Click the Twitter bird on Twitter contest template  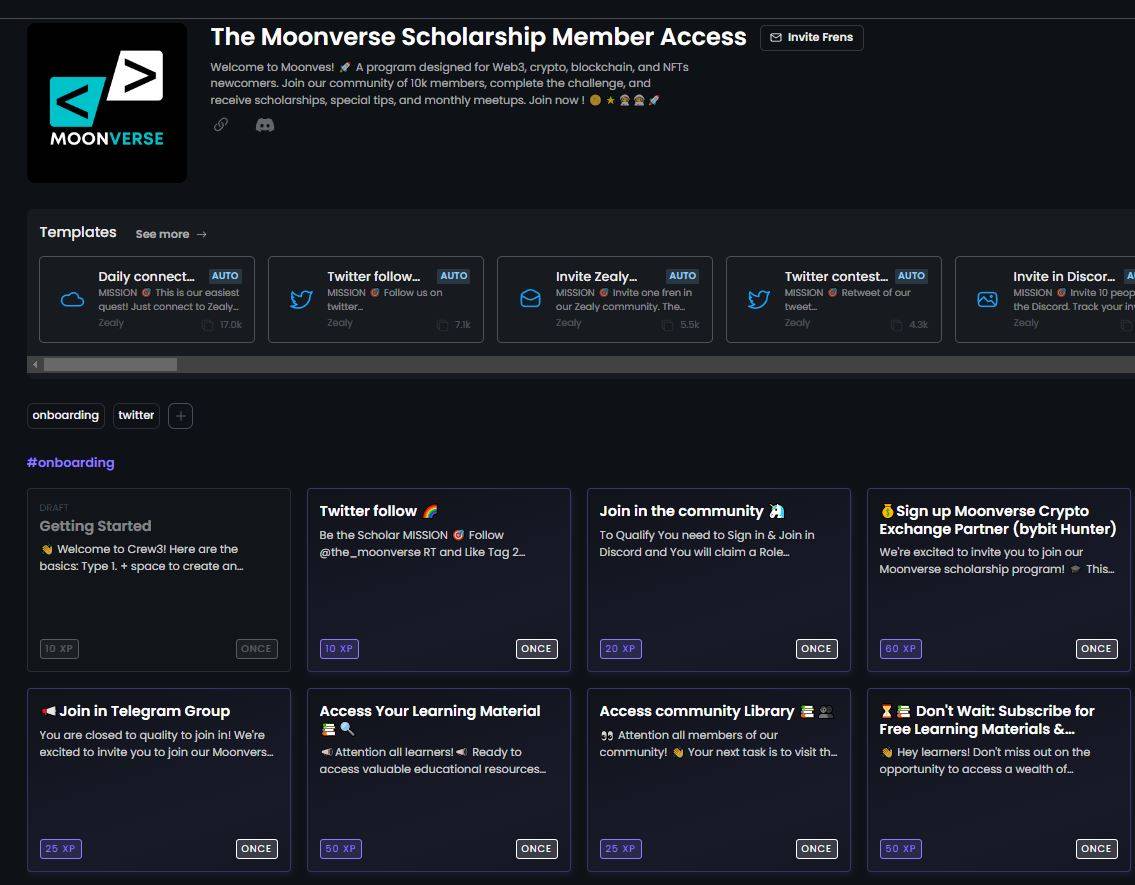(759, 300)
